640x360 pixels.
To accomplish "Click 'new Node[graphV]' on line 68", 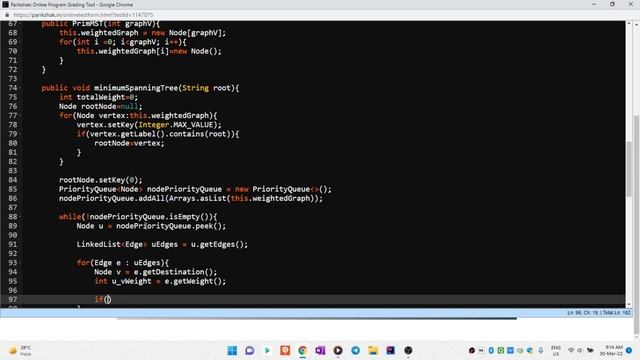I will click(x=186, y=33).
